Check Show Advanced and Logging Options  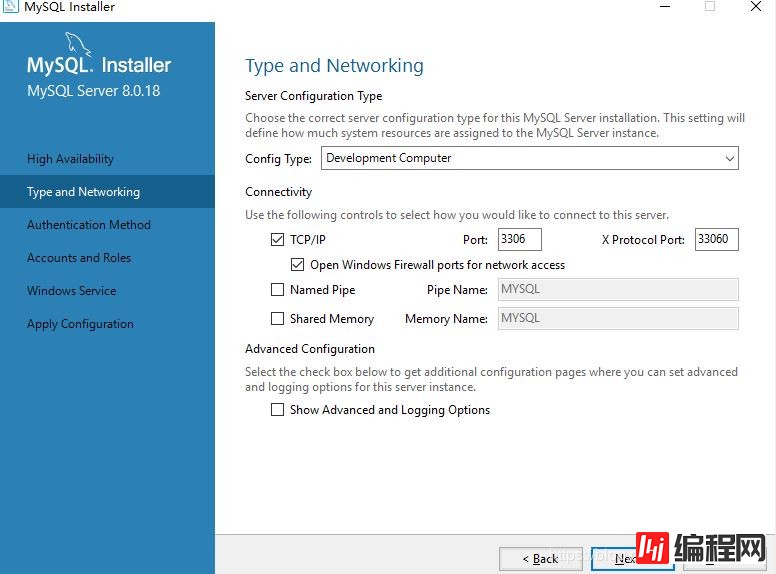pos(277,410)
